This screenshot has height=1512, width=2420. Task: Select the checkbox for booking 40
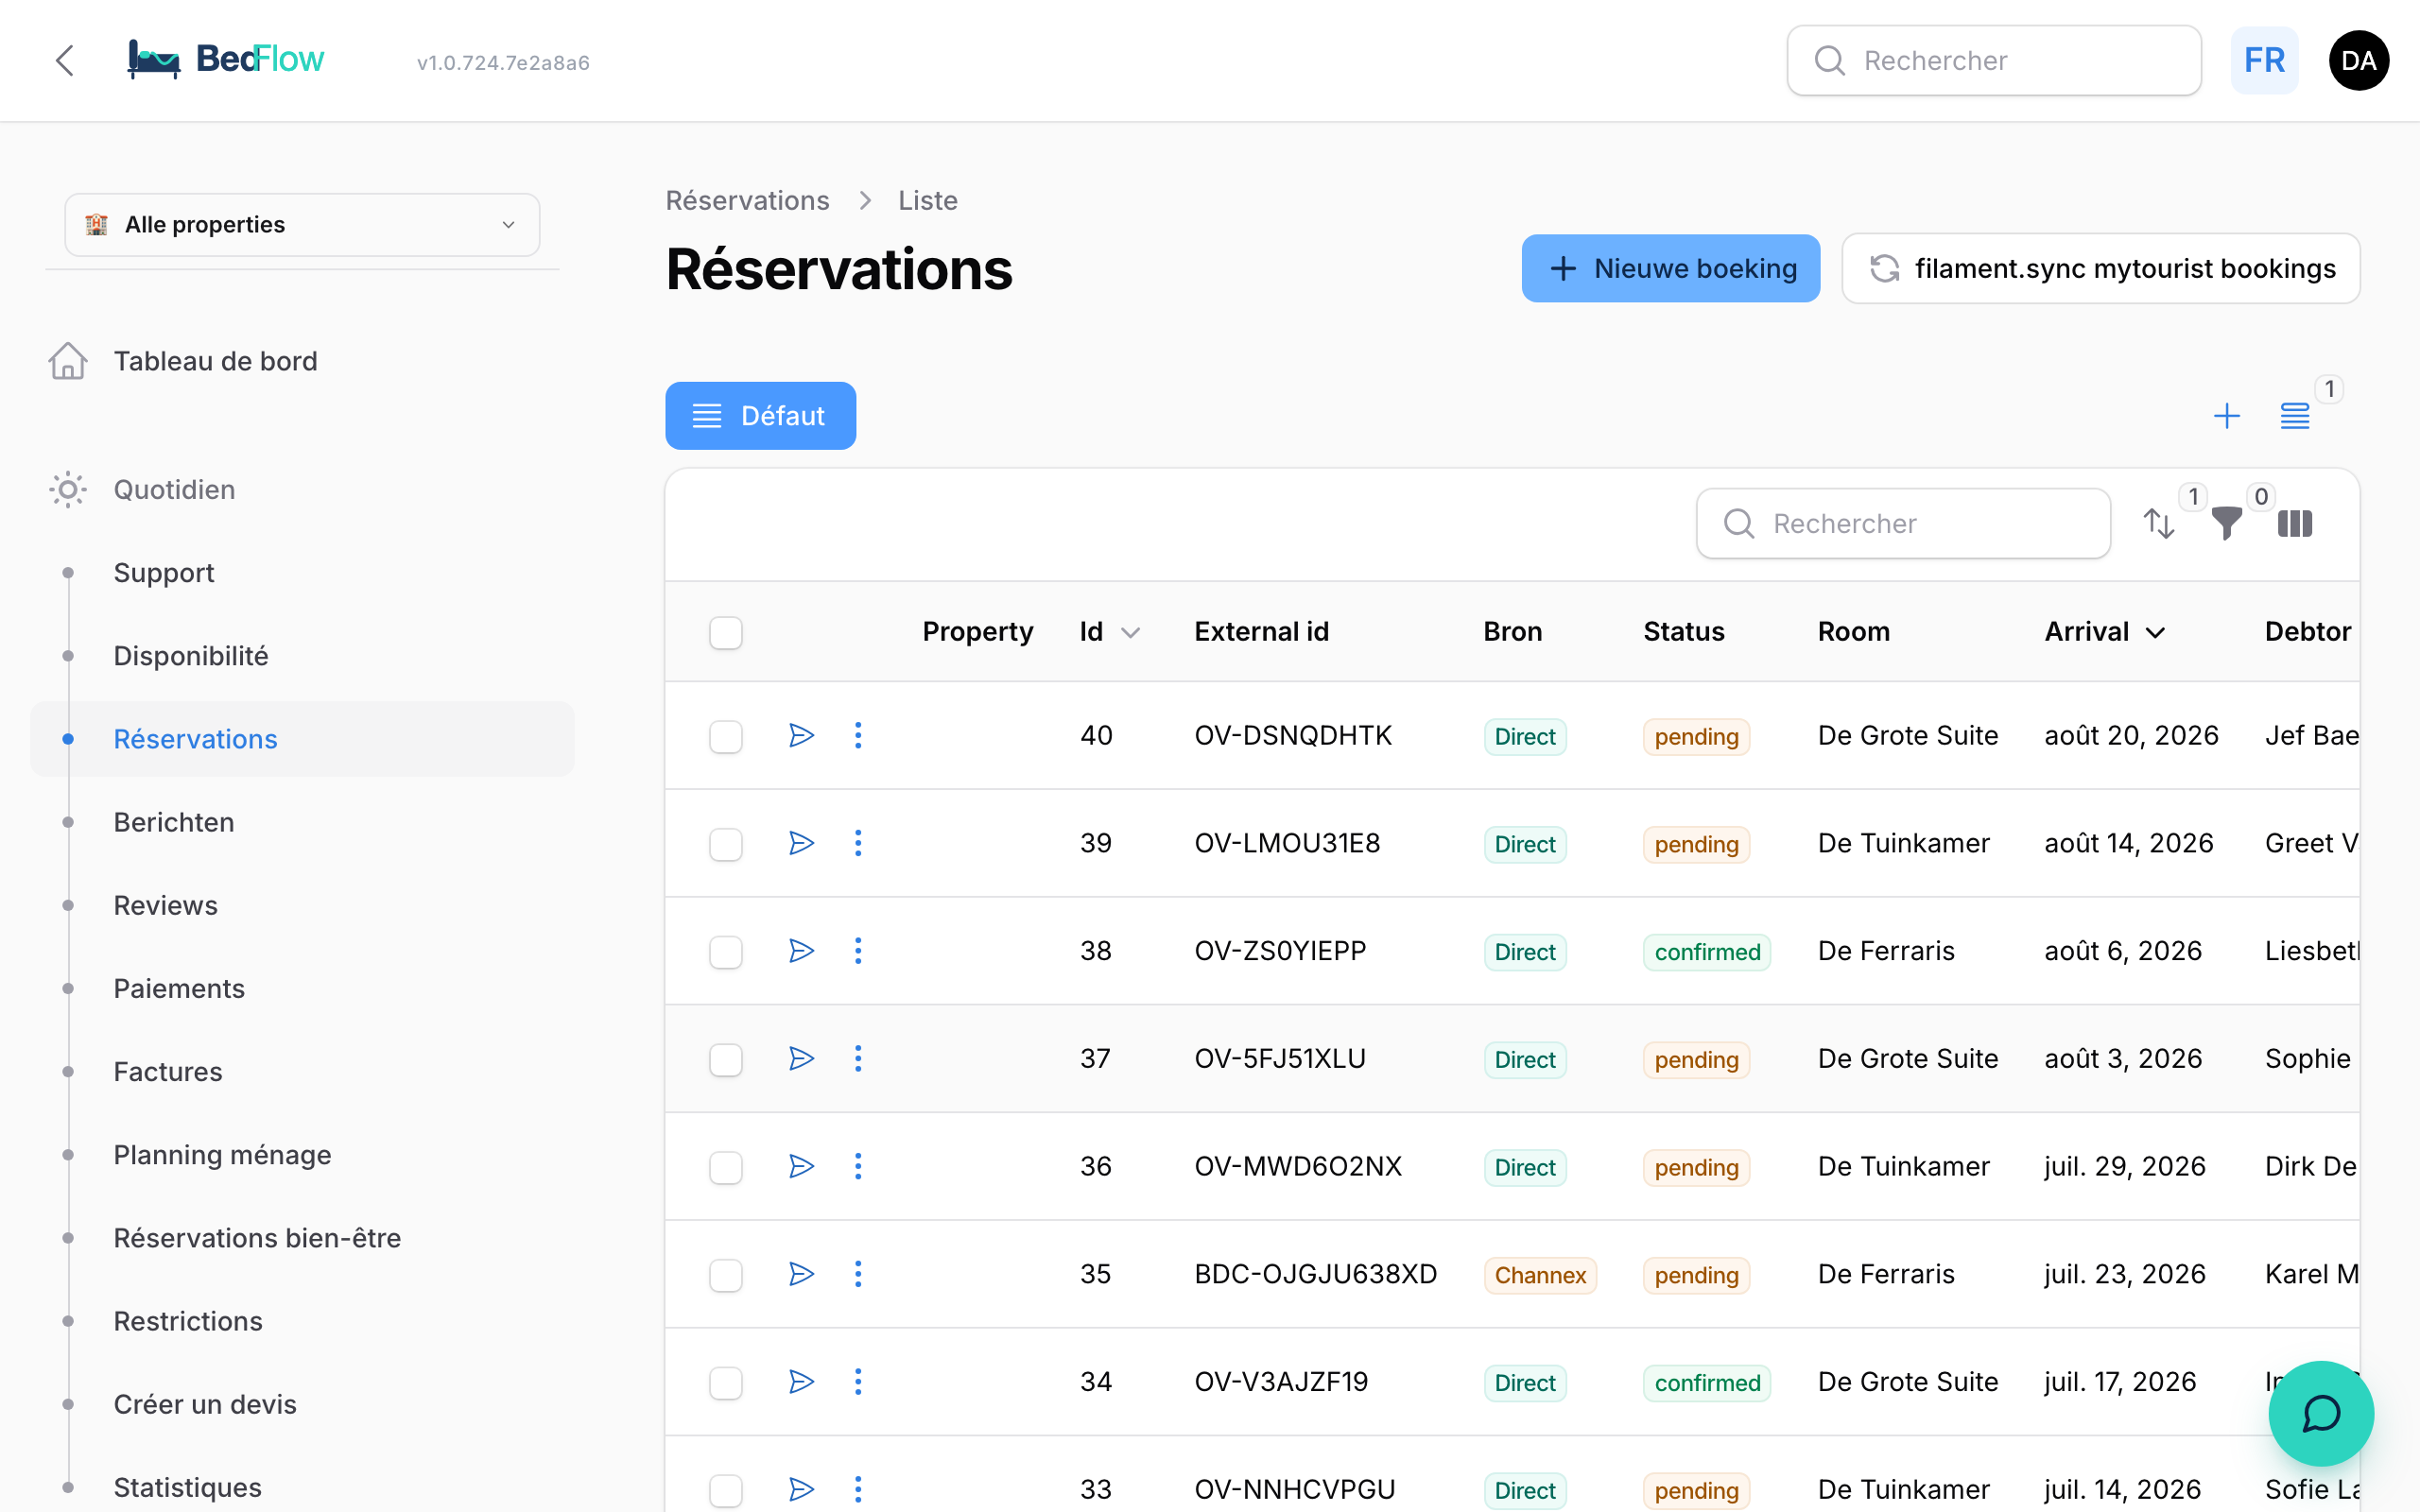tap(726, 737)
